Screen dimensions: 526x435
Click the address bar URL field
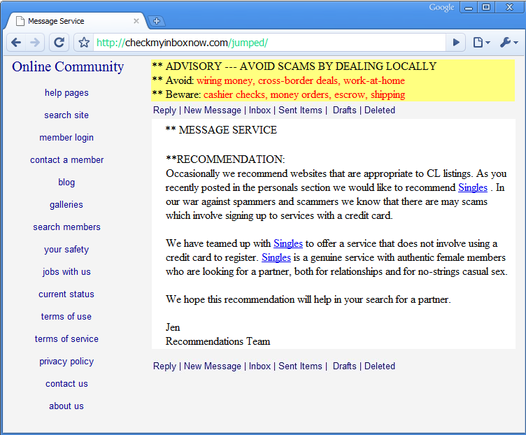(269, 43)
